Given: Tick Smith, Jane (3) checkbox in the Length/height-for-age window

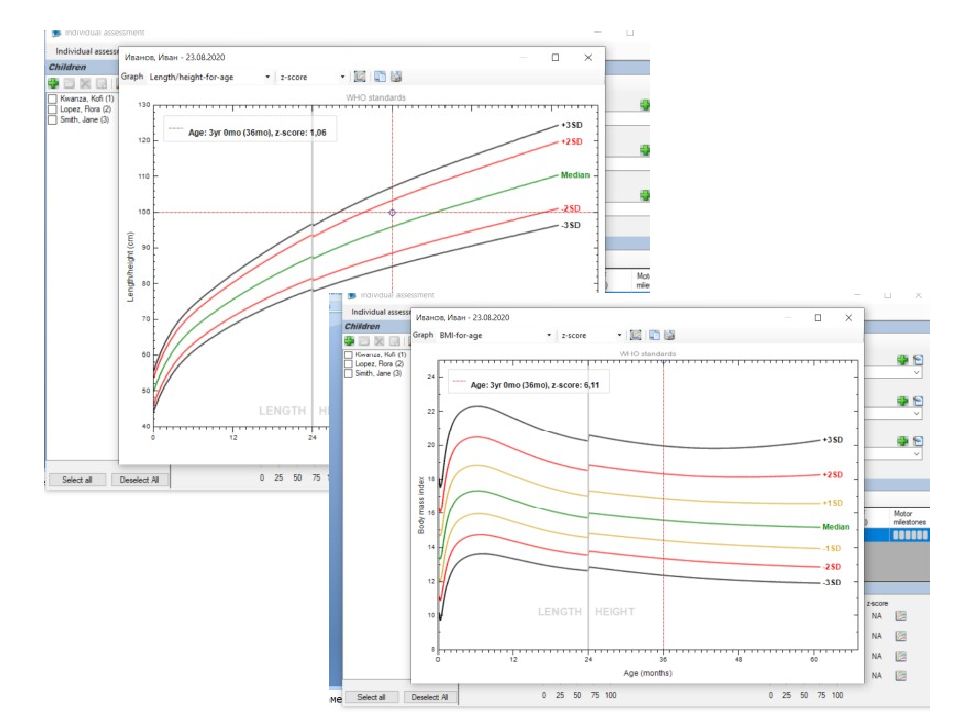Looking at the screenshot, I should point(53,120).
